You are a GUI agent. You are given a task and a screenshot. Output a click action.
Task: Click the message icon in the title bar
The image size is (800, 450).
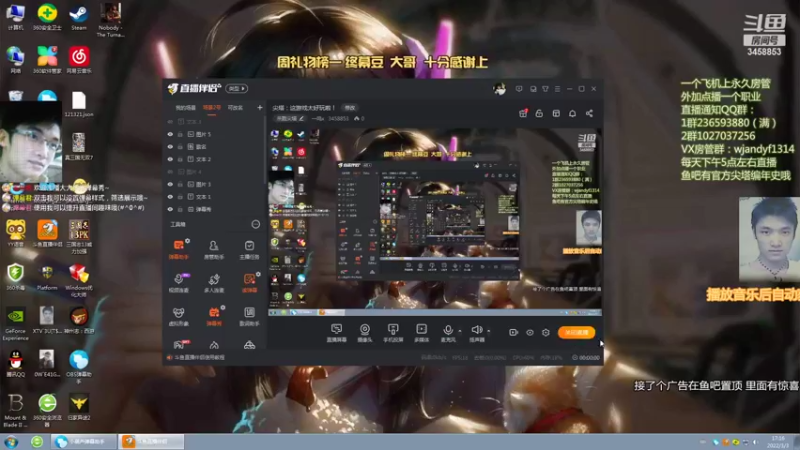519,89
